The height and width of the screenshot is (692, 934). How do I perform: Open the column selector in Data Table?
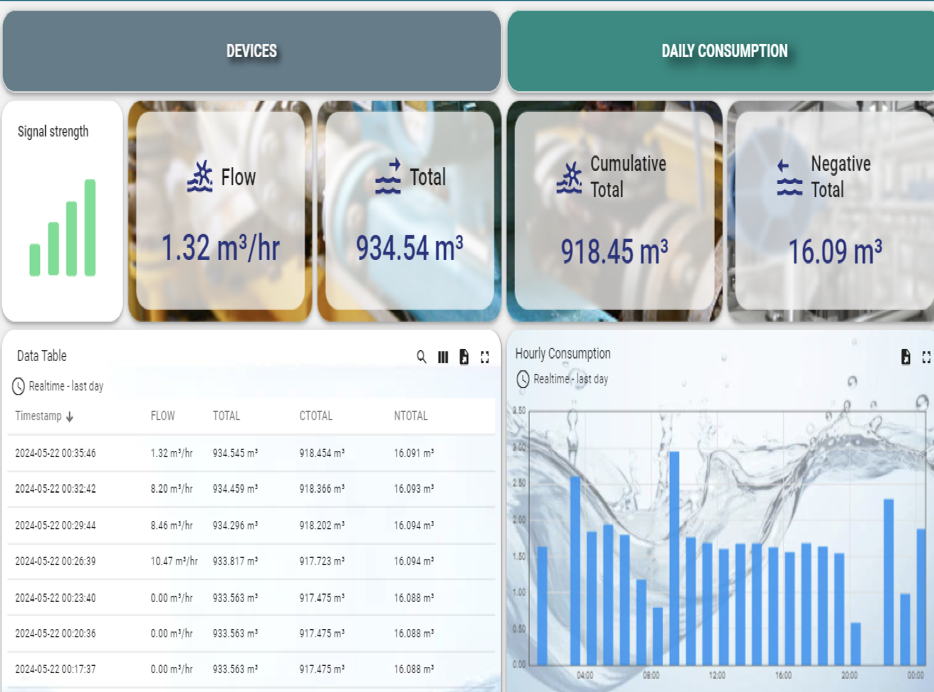click(x=443, y=357)
